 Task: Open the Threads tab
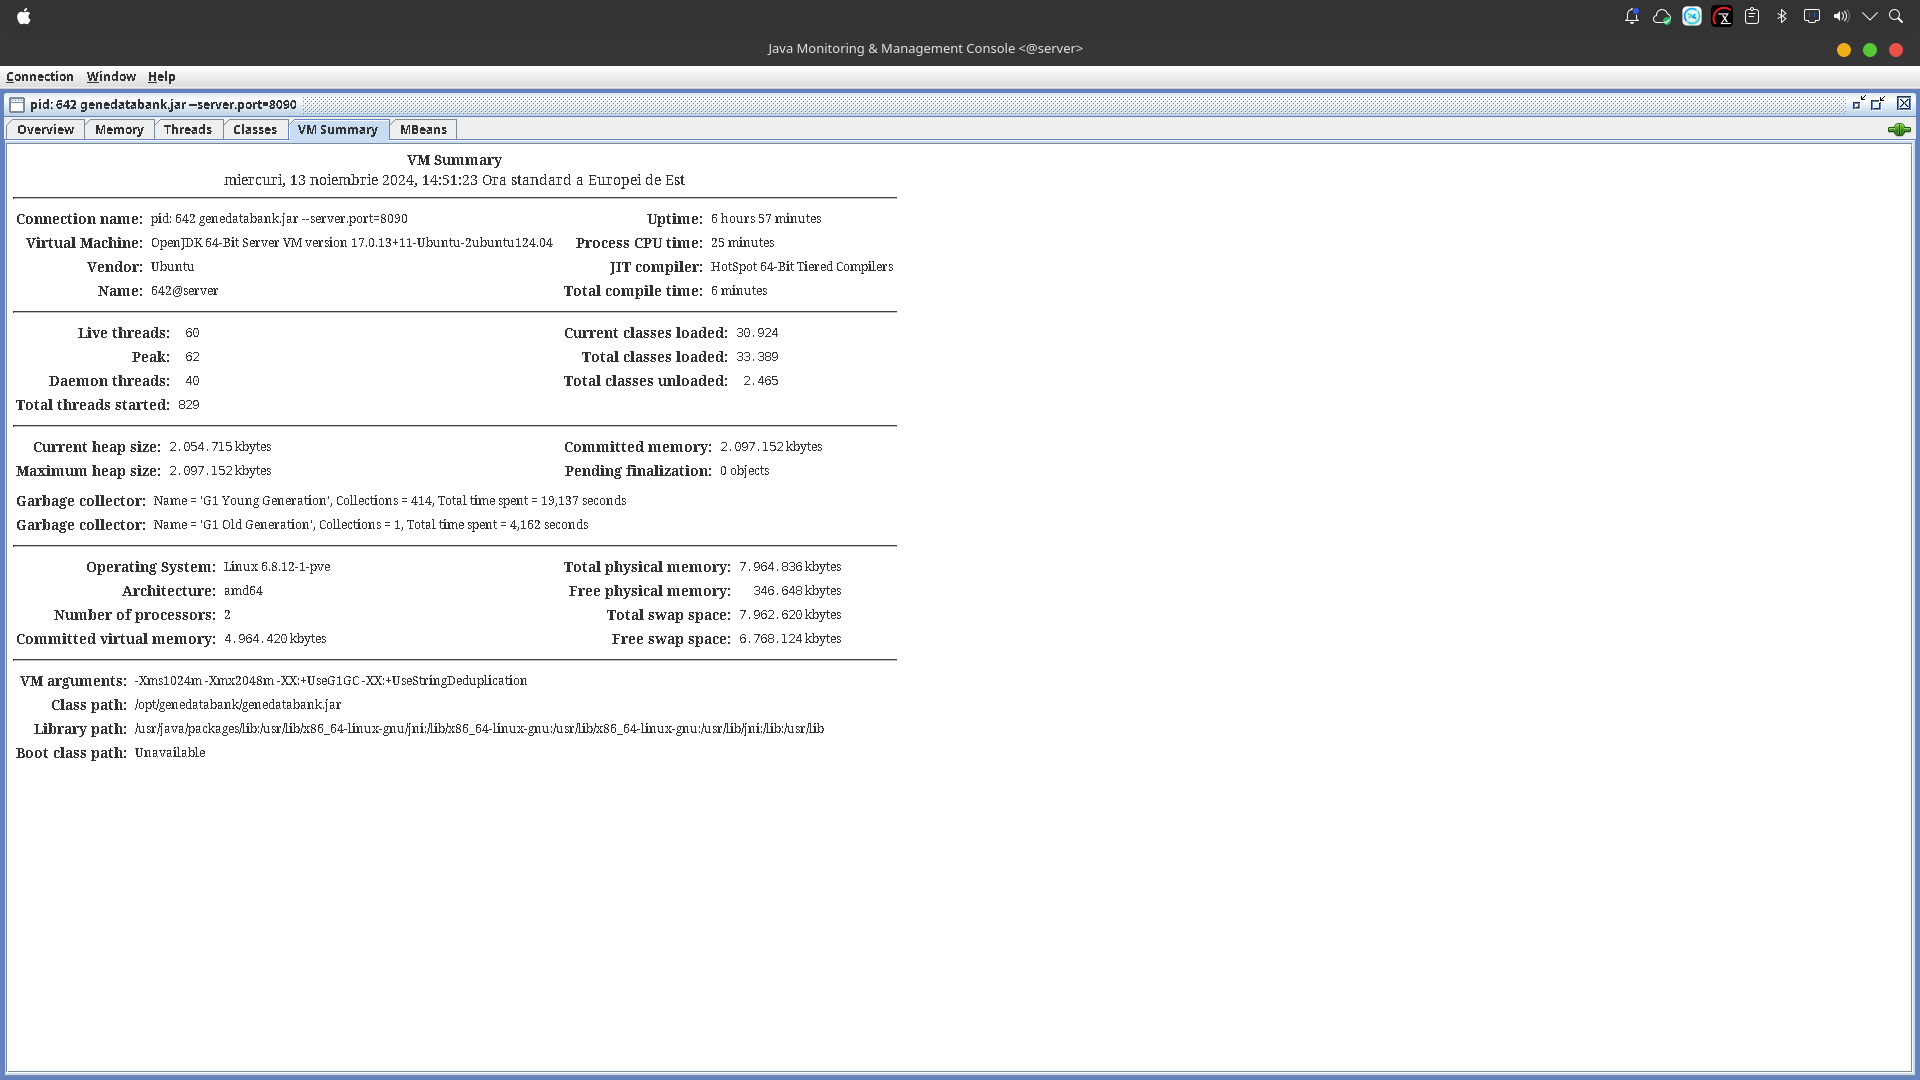[x=187, y=129]
